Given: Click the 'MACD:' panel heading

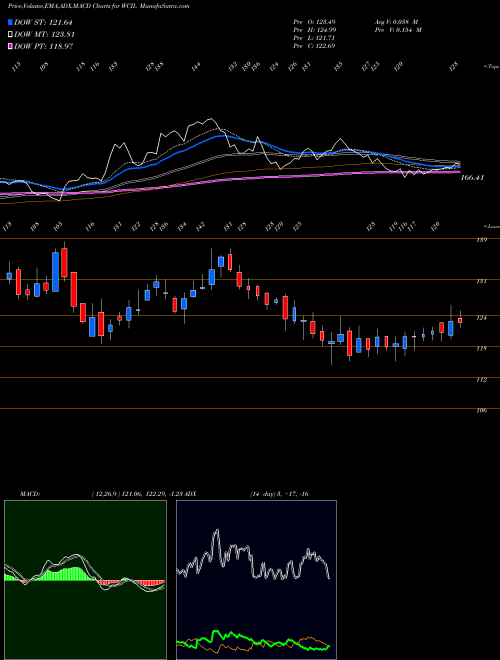Looking at the screenshot, I should pyautogui.click(x=30, y=494).
